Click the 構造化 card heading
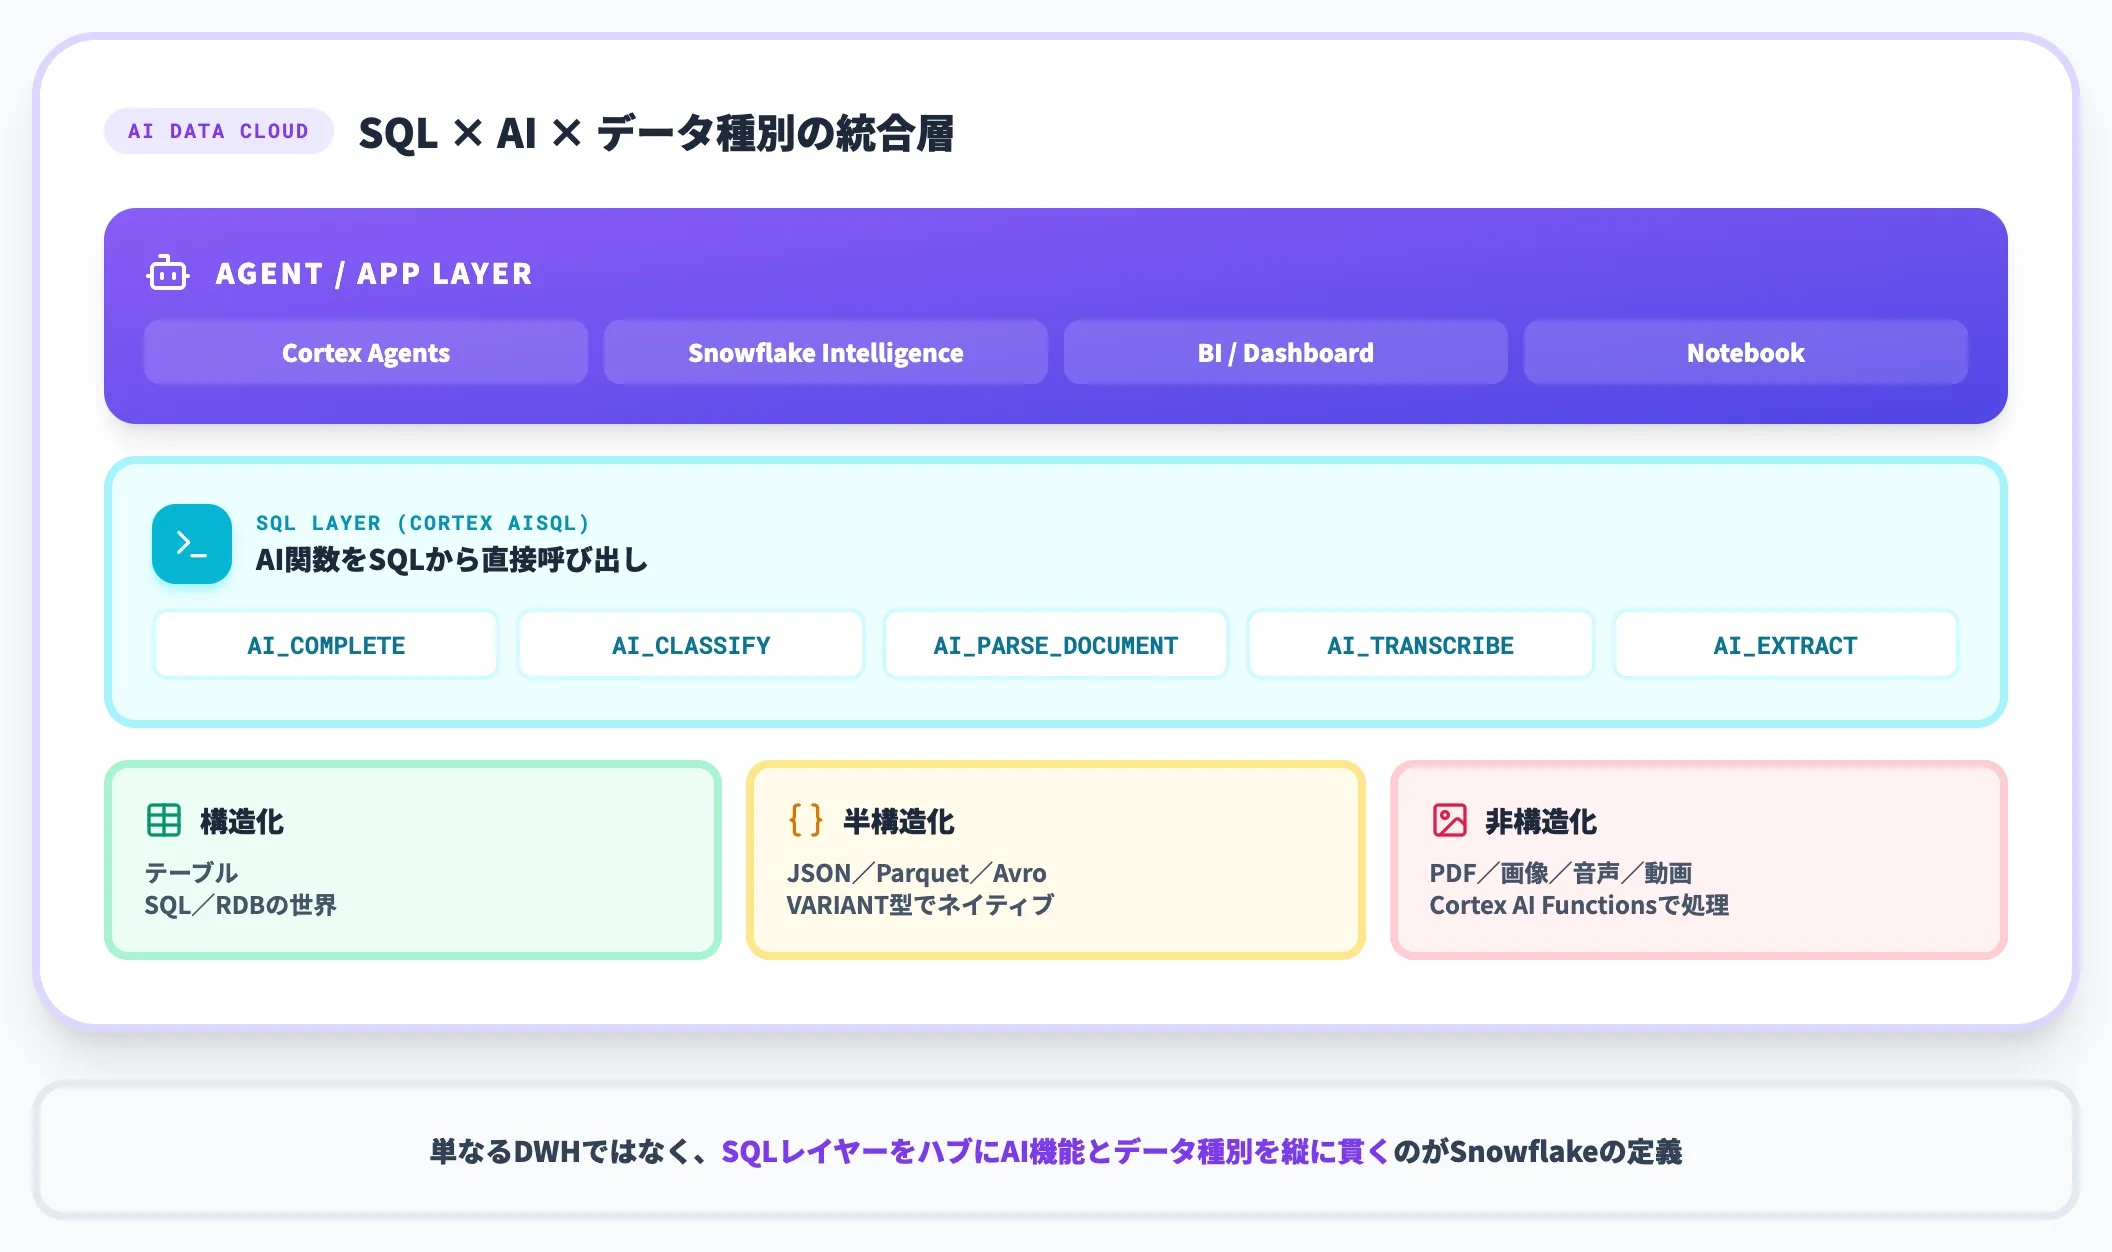Screen dimensions: 2112x1252 [242, 821]
